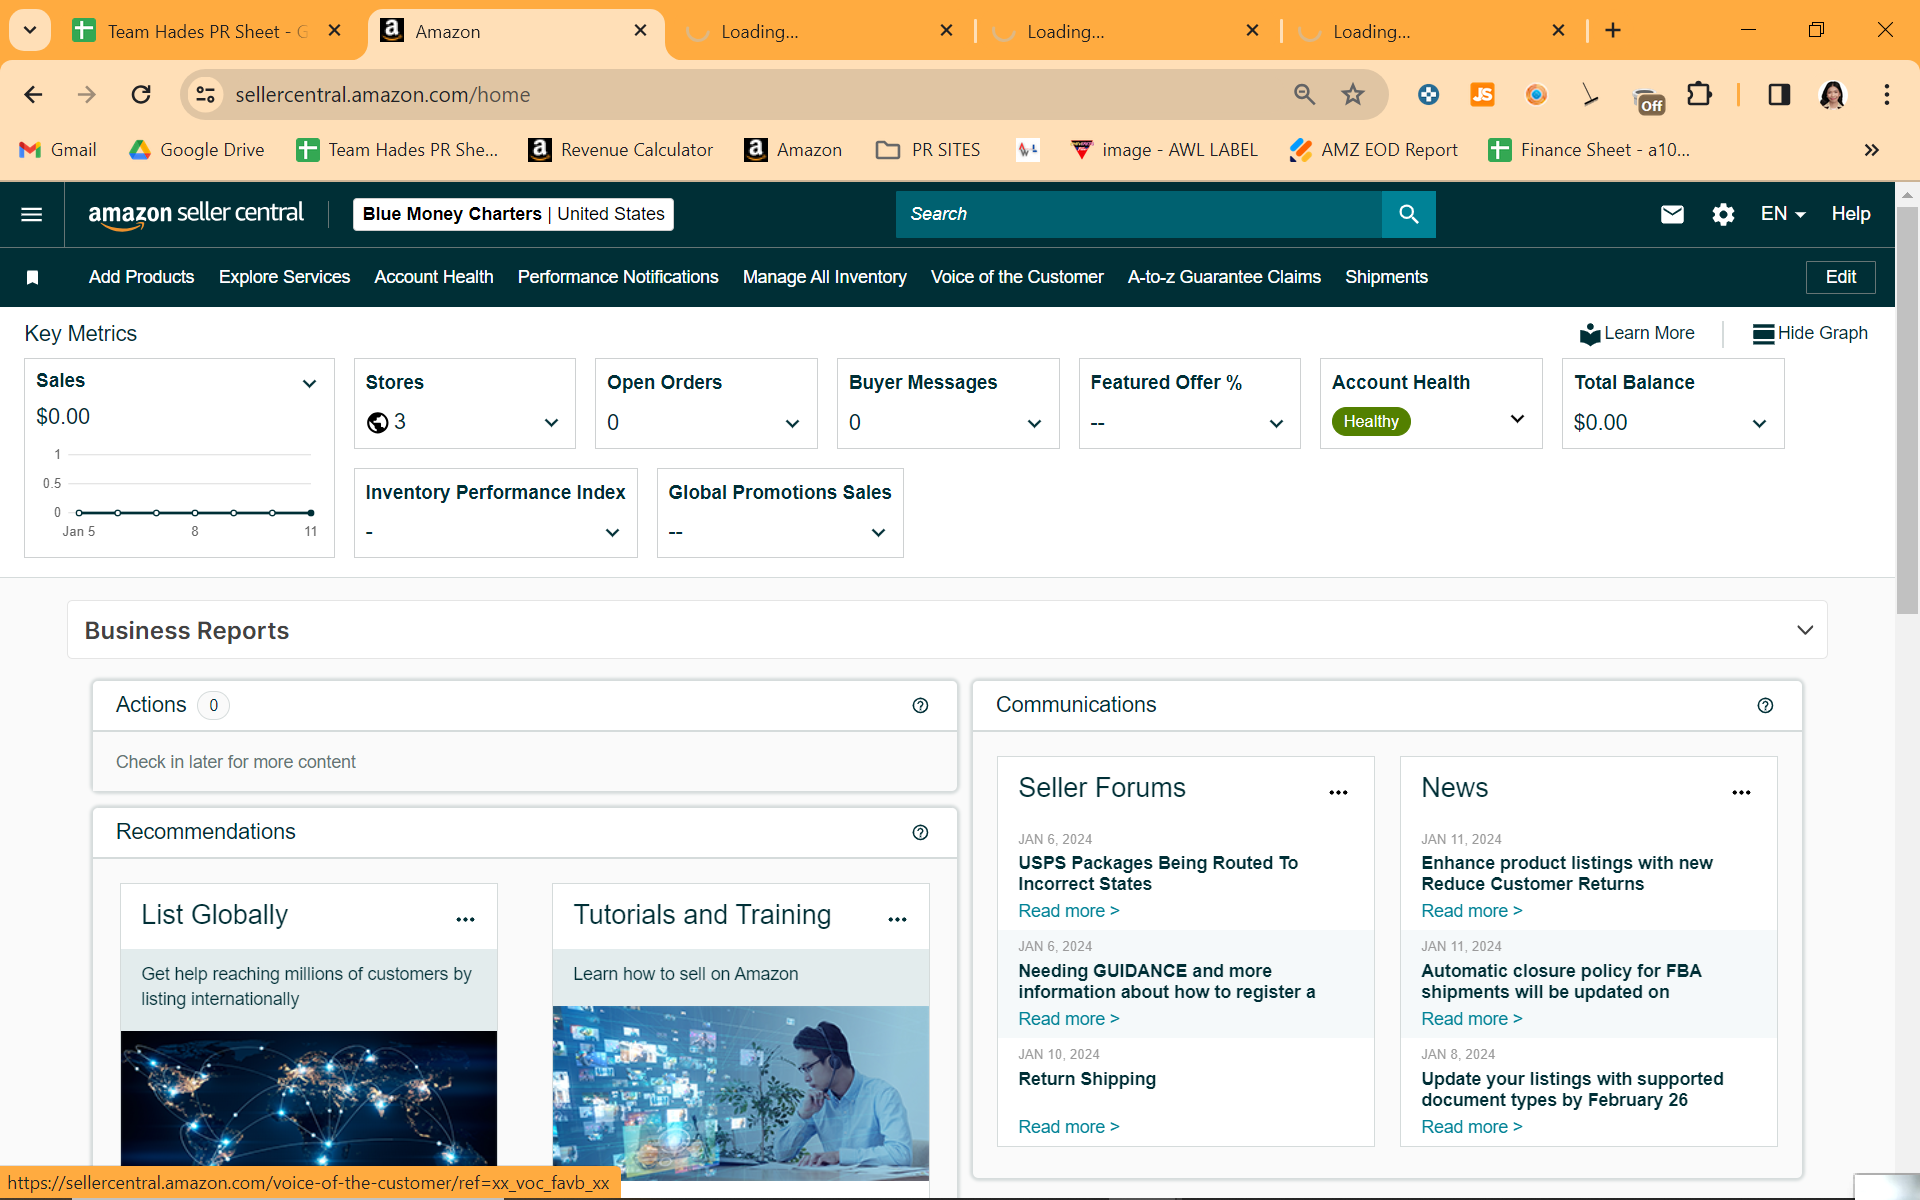Open the tab search dropdown arrow
This screenshot has height=1200, width=1920.
click(30, 31)
